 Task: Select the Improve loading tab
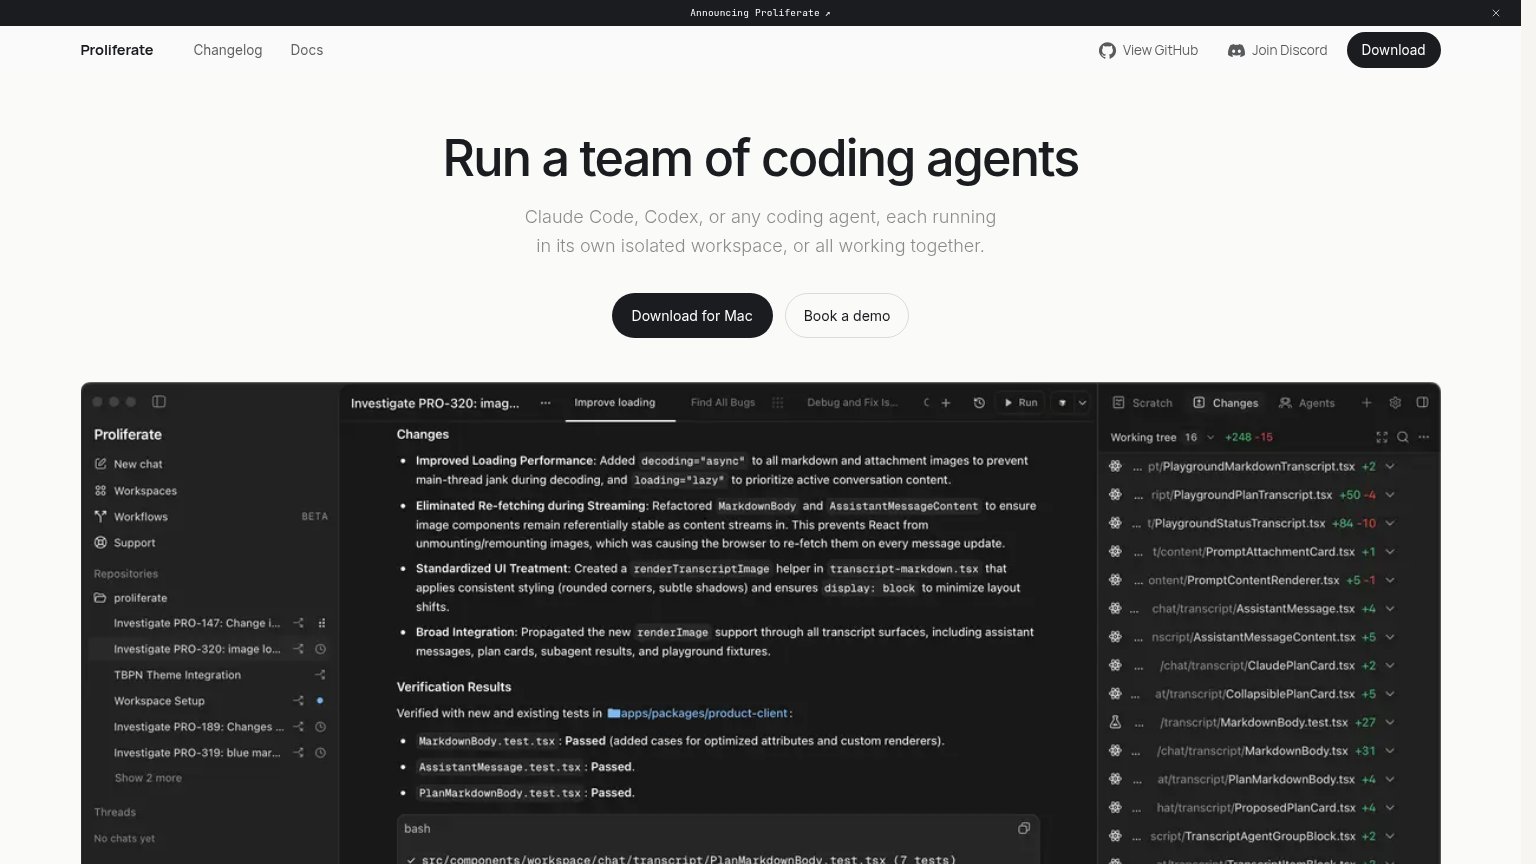[615, 402]
